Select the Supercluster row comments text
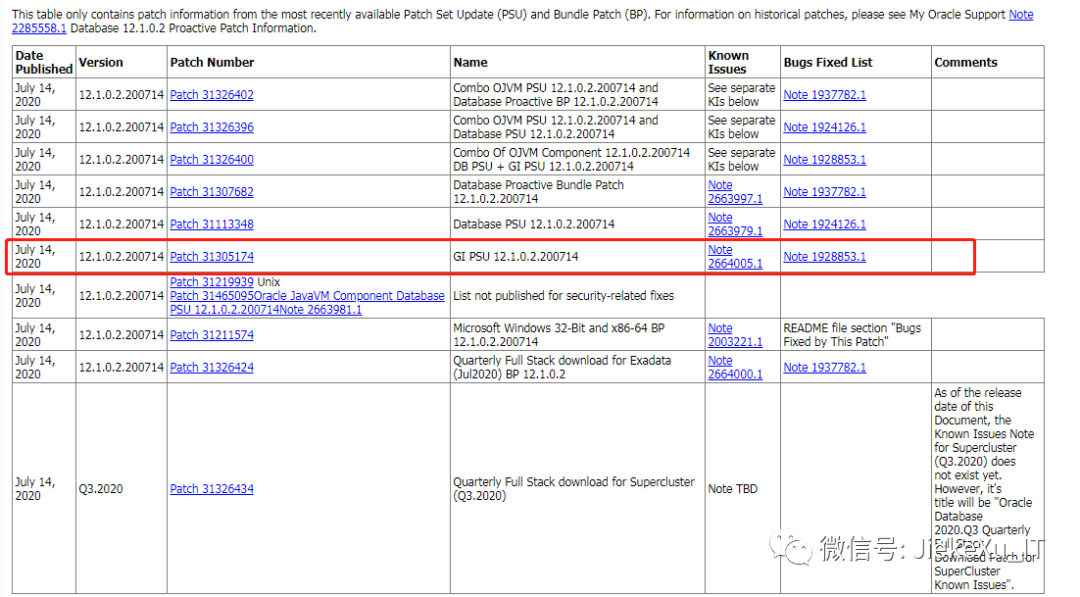1080x597 pixels. pyautogui.click(x=984, y=489)
